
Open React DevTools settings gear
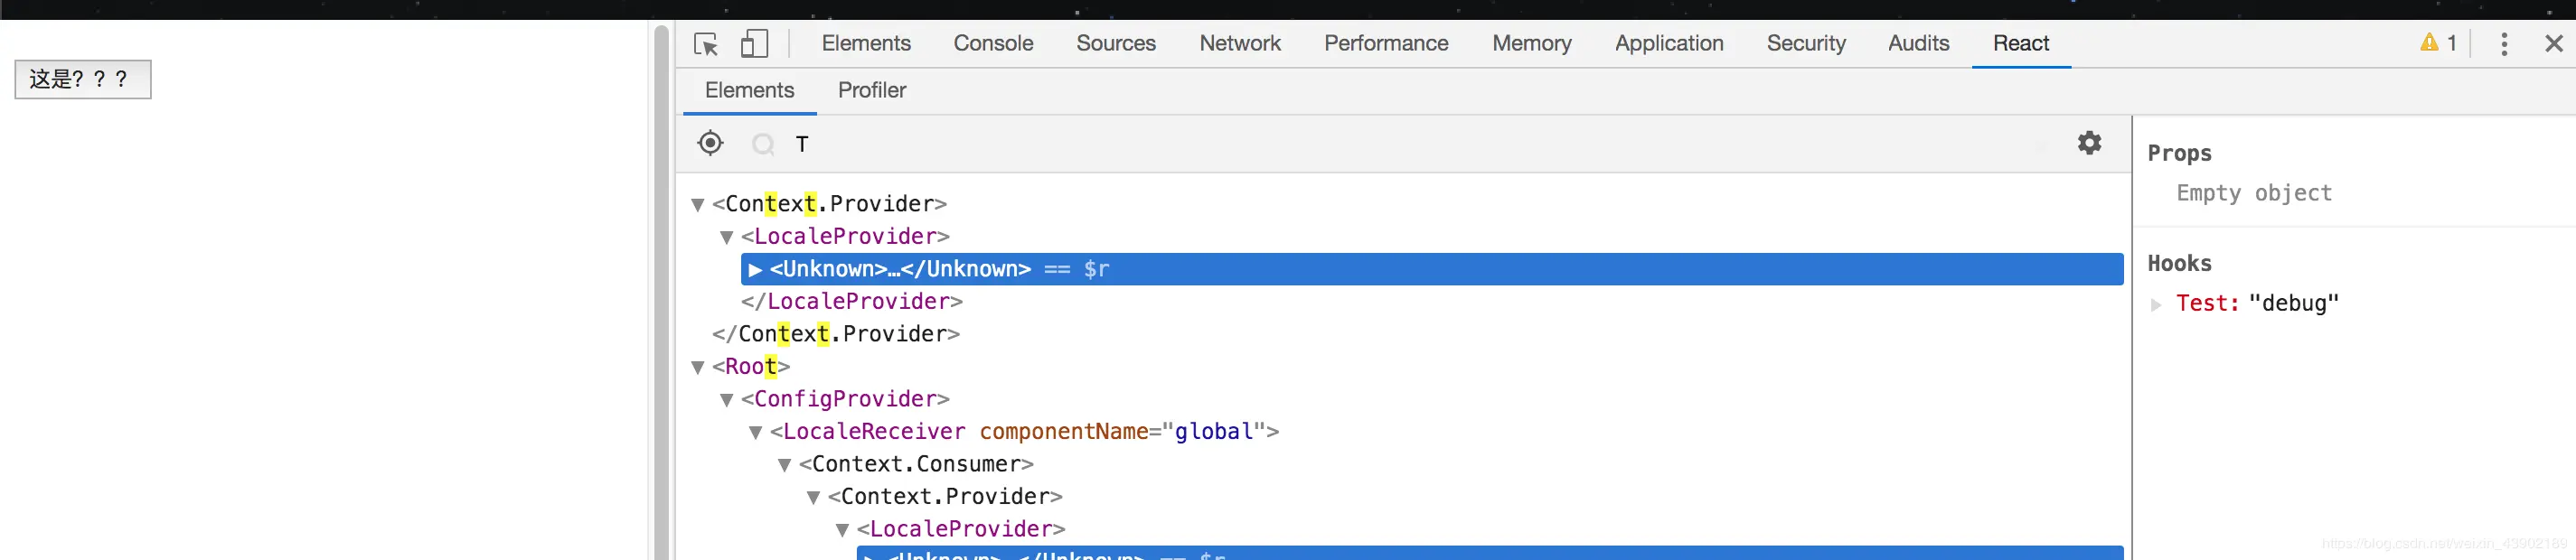click(x=2089, y=143)
